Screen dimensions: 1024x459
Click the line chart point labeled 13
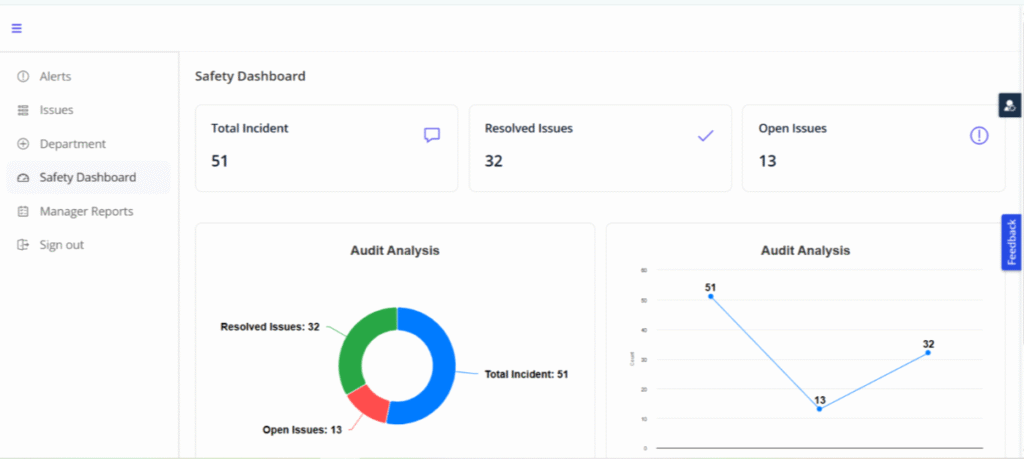(819, 409)
